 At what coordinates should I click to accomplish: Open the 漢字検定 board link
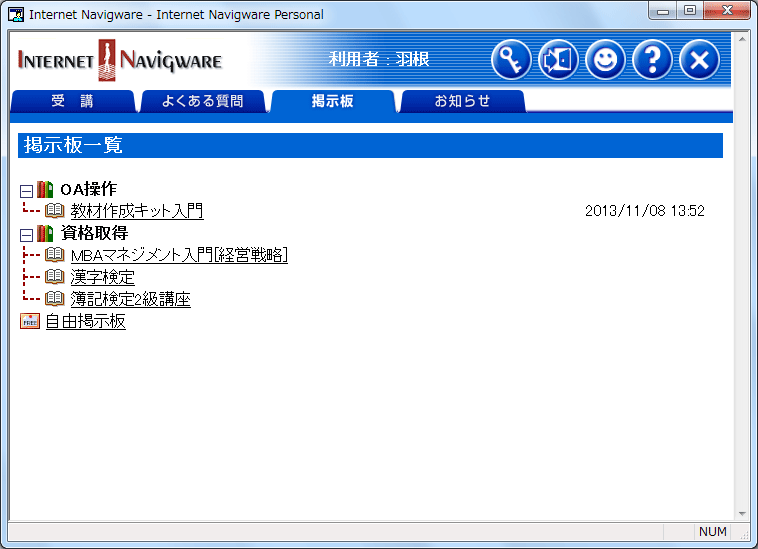pyautogui.click(x=102, y=277)
